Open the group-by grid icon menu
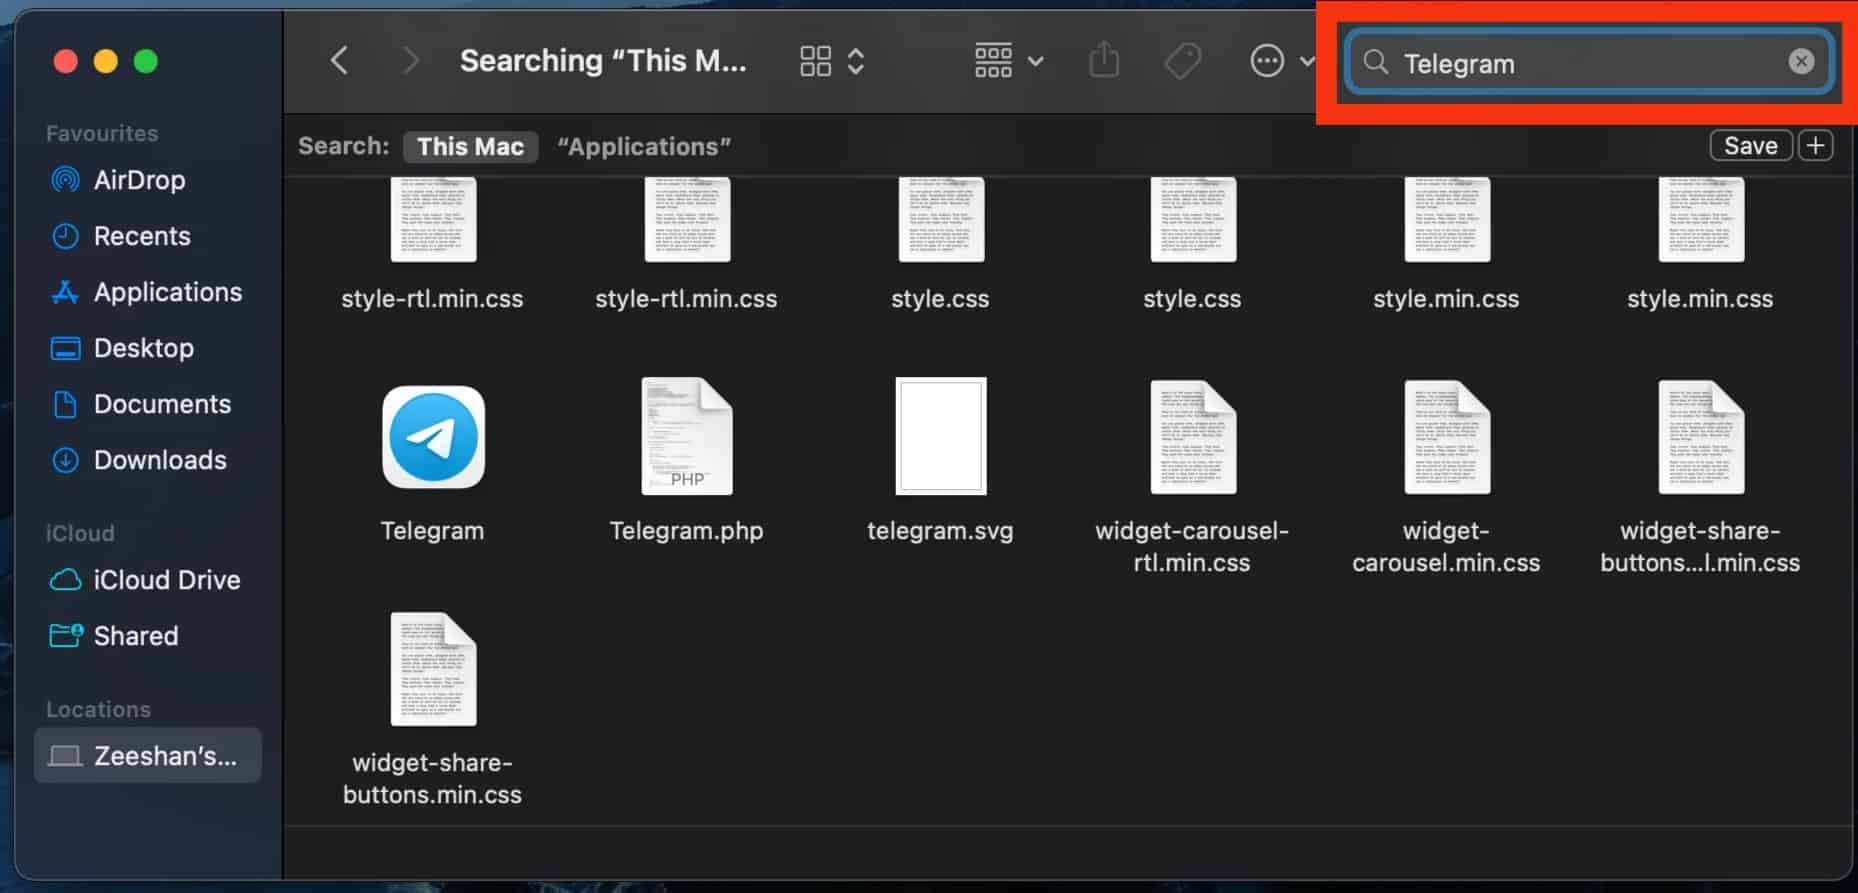 pyautogui.click(x=993, y=61)
